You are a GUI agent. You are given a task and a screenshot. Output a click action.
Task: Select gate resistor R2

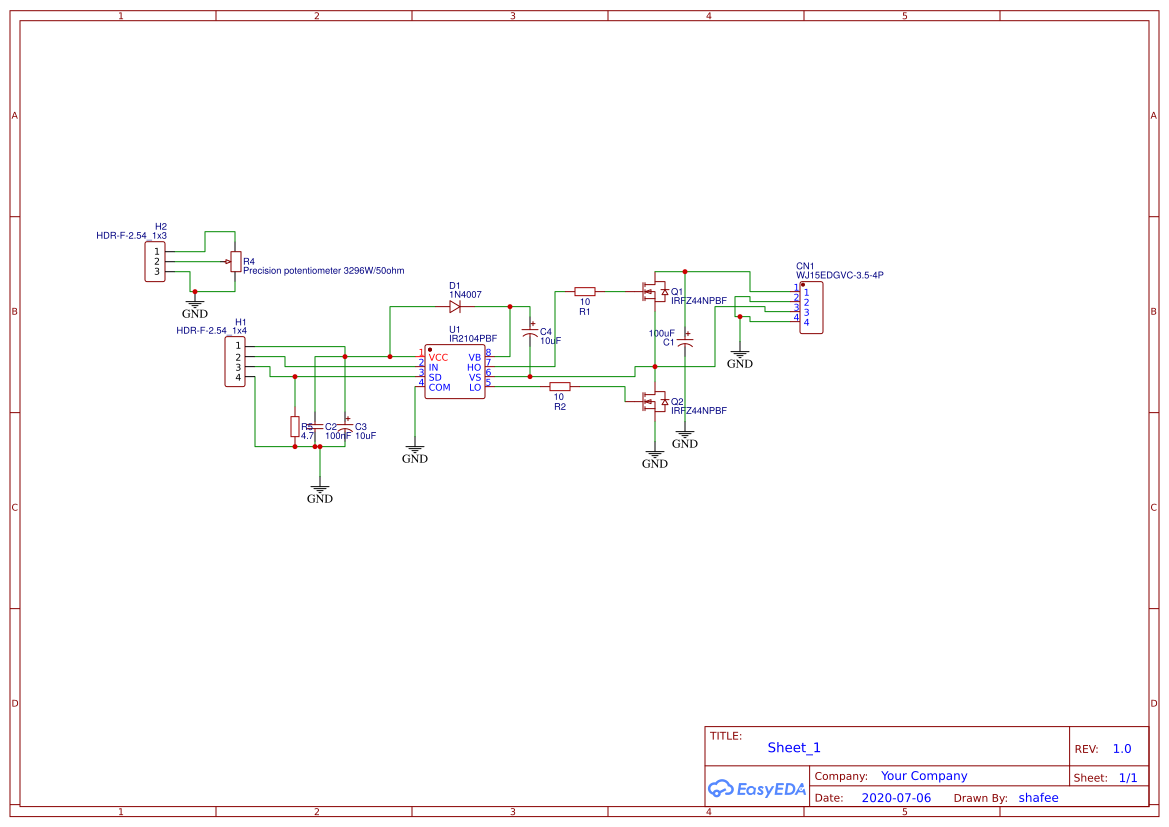(560, 388)
